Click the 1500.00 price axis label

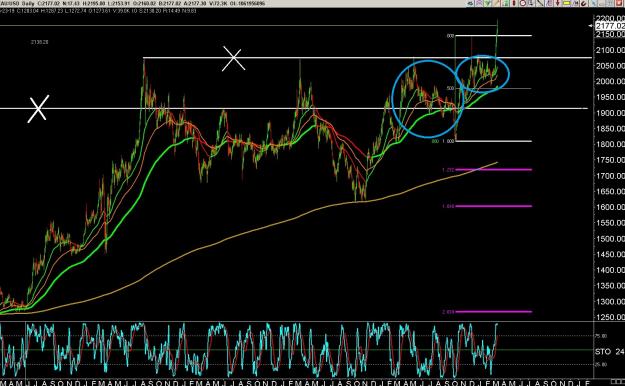point(610,239)
